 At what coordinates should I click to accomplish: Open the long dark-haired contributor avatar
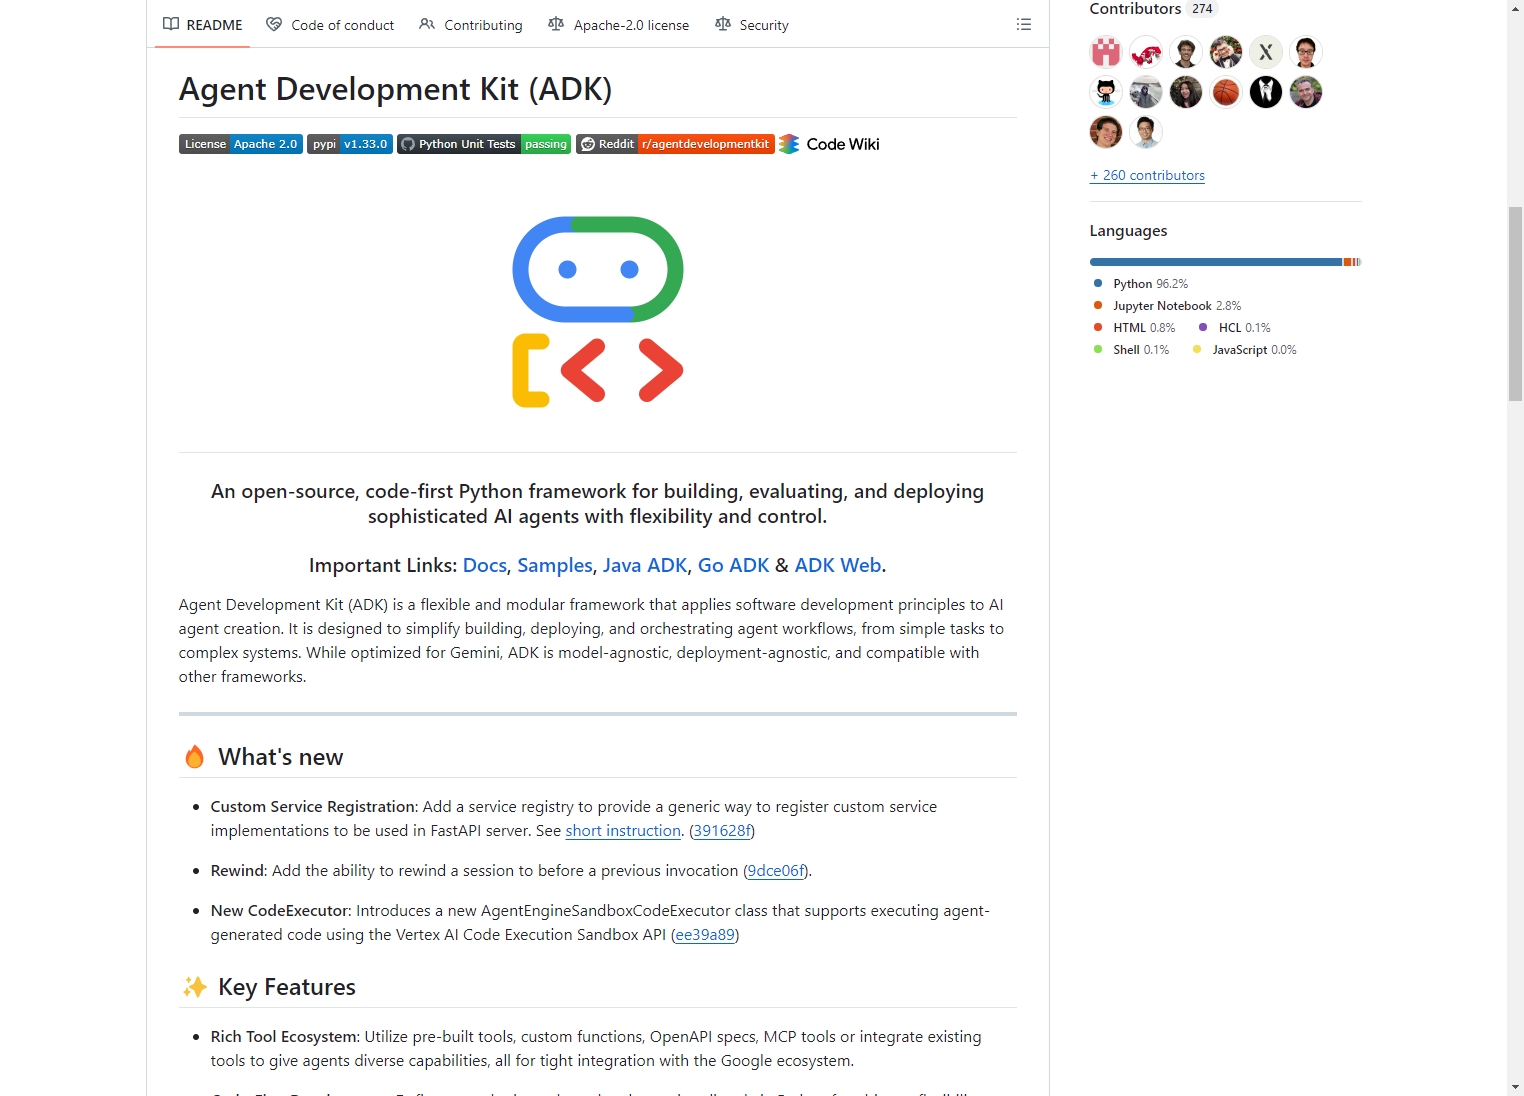1186,92
